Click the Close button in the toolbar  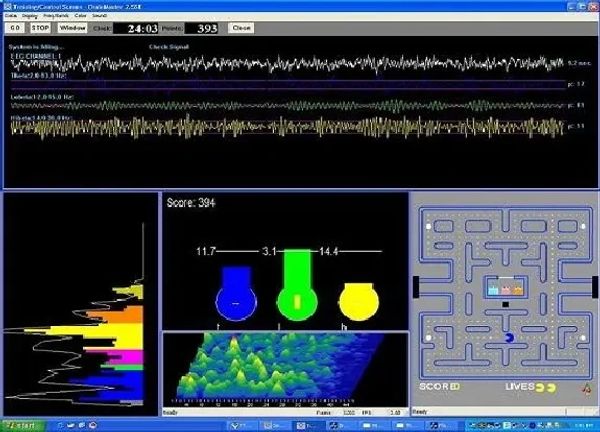[241, 28]
